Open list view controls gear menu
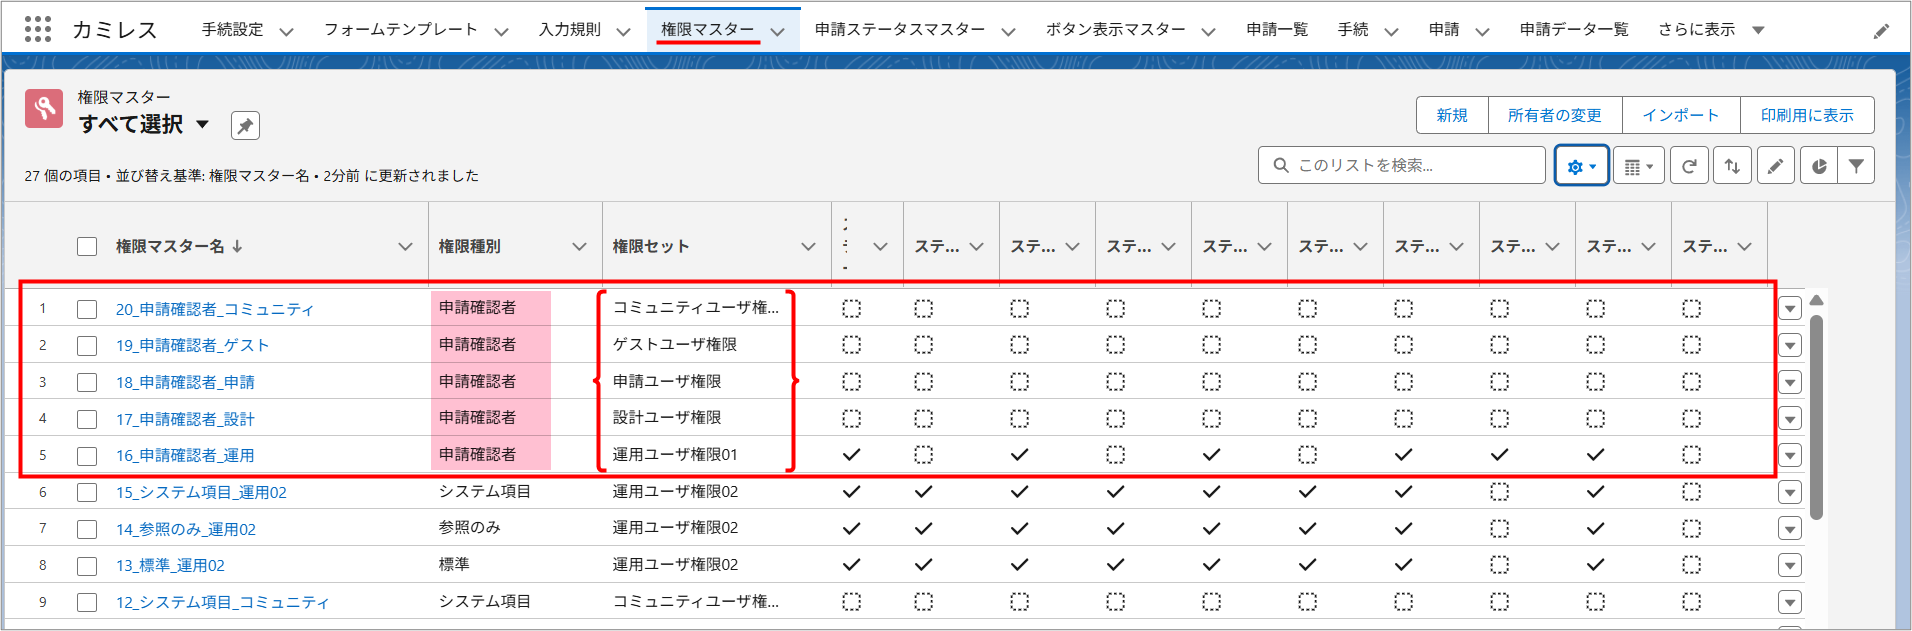The width and height of the screenshot is (1912, 631). (x=1581, y=166)
